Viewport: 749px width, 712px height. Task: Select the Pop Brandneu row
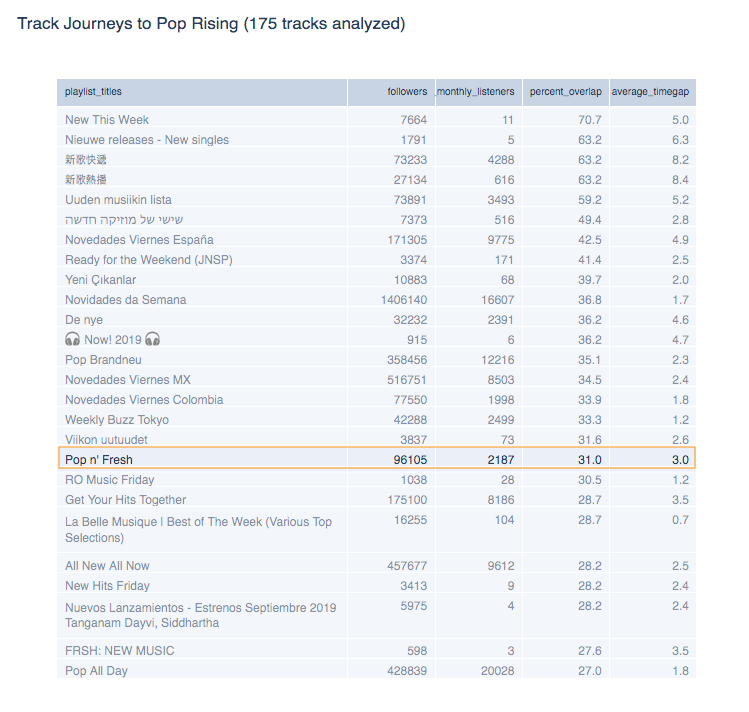pos(103,360)
